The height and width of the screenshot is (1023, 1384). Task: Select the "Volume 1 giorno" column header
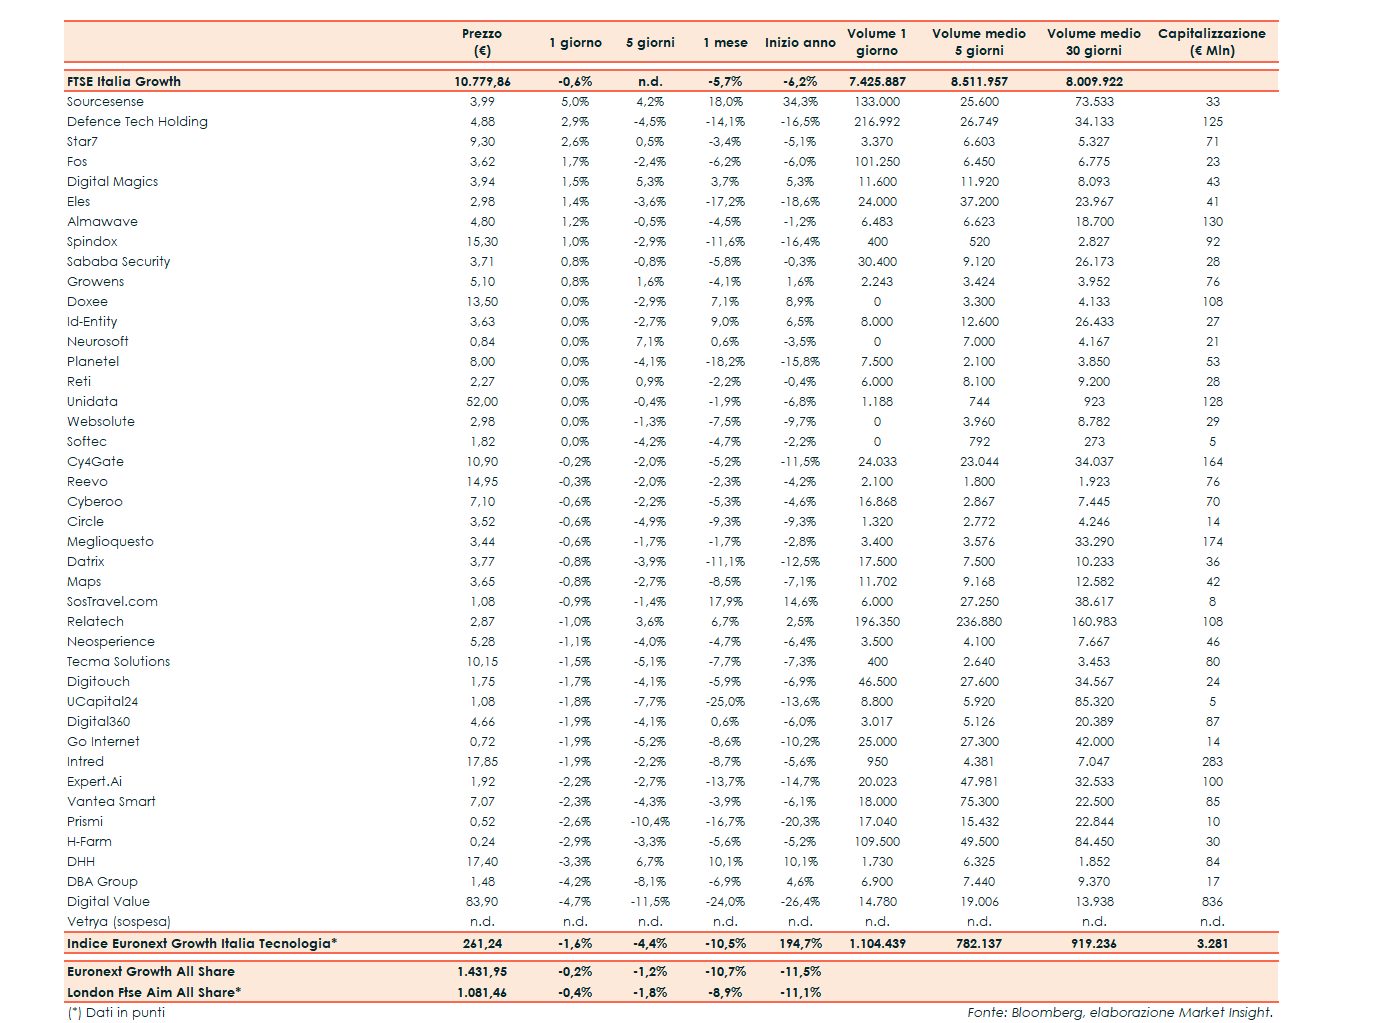pyautogui.click(x=877, y=42)
